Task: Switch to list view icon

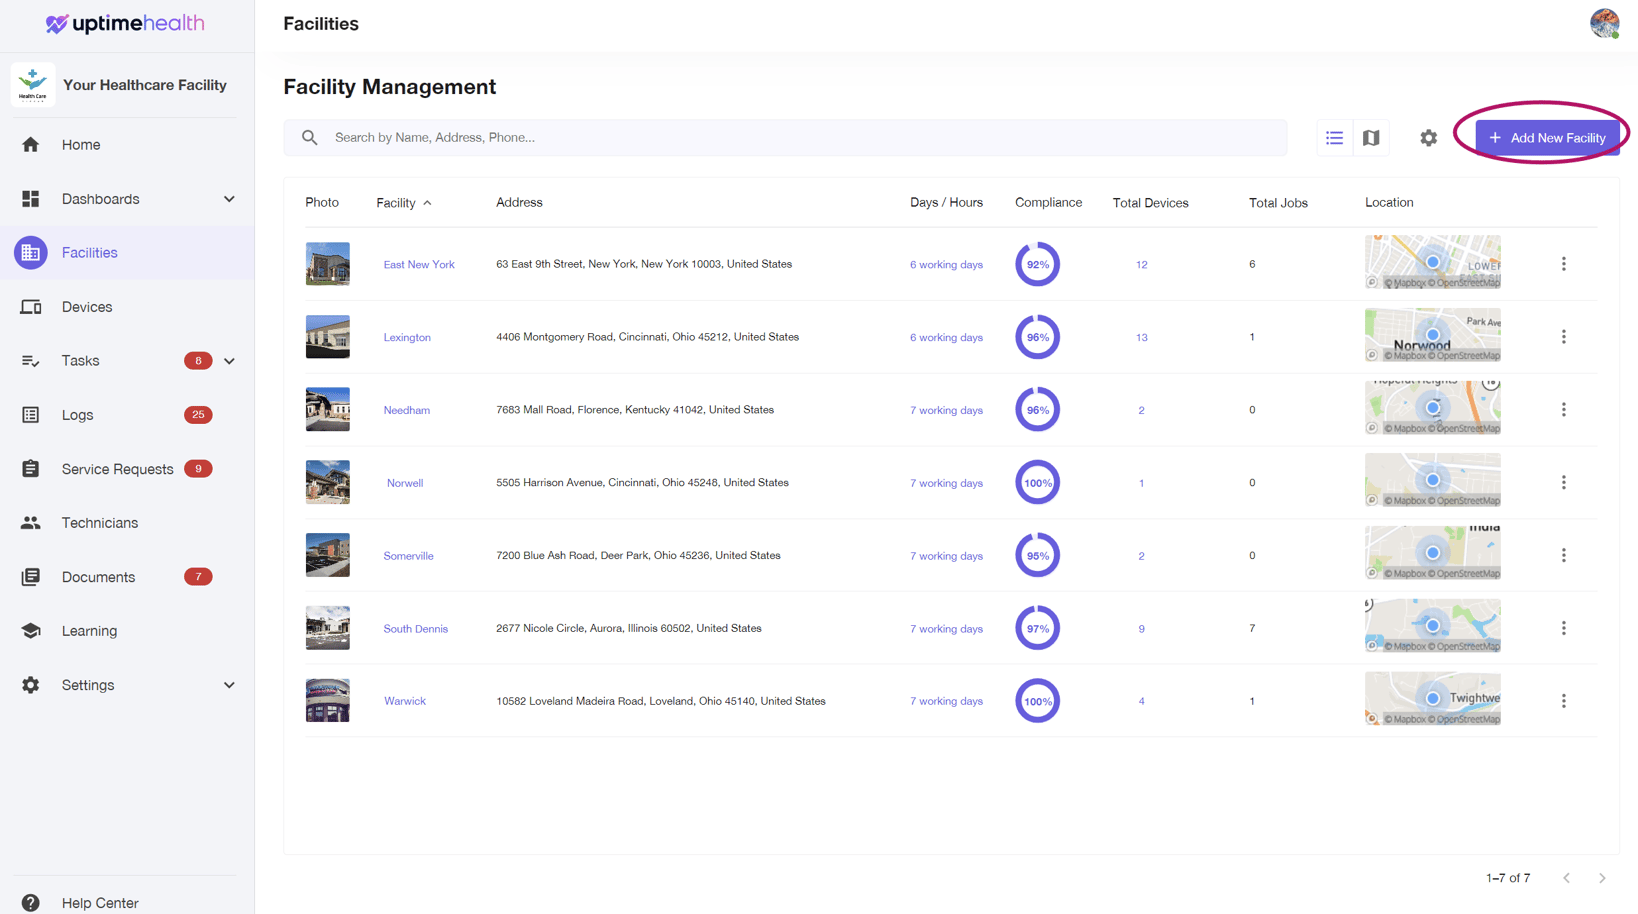Action: [1334, 138]
